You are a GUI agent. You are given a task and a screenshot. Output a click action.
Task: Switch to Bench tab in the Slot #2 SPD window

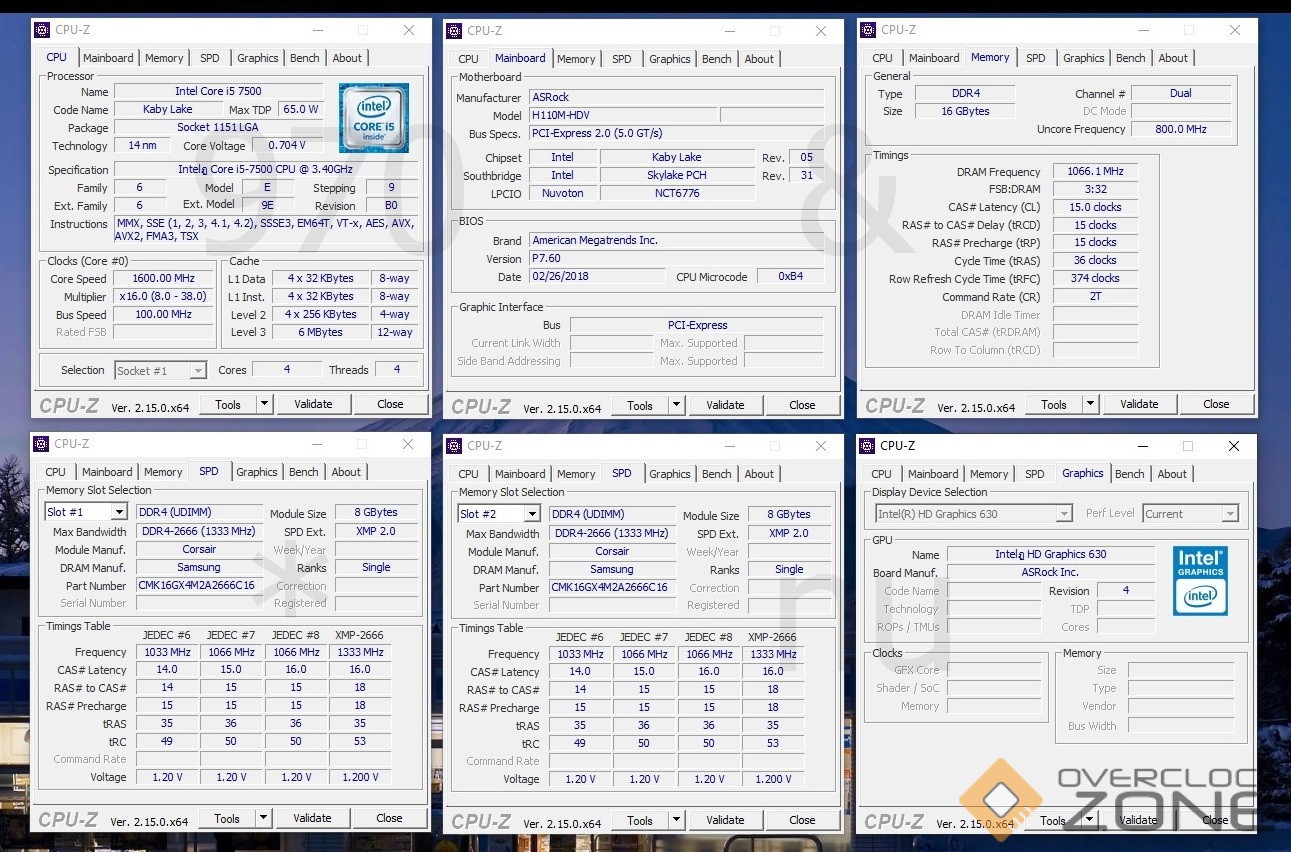(717, 474)
